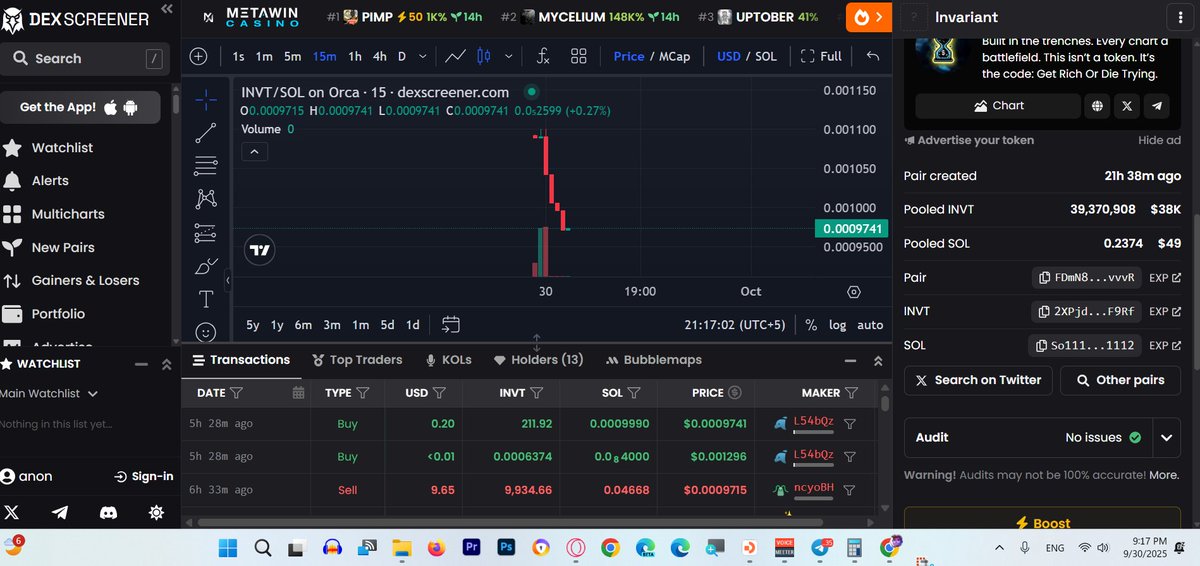Hide the token ad
Viewport: 1200px width, 566px height.
tap(1159, 141)
